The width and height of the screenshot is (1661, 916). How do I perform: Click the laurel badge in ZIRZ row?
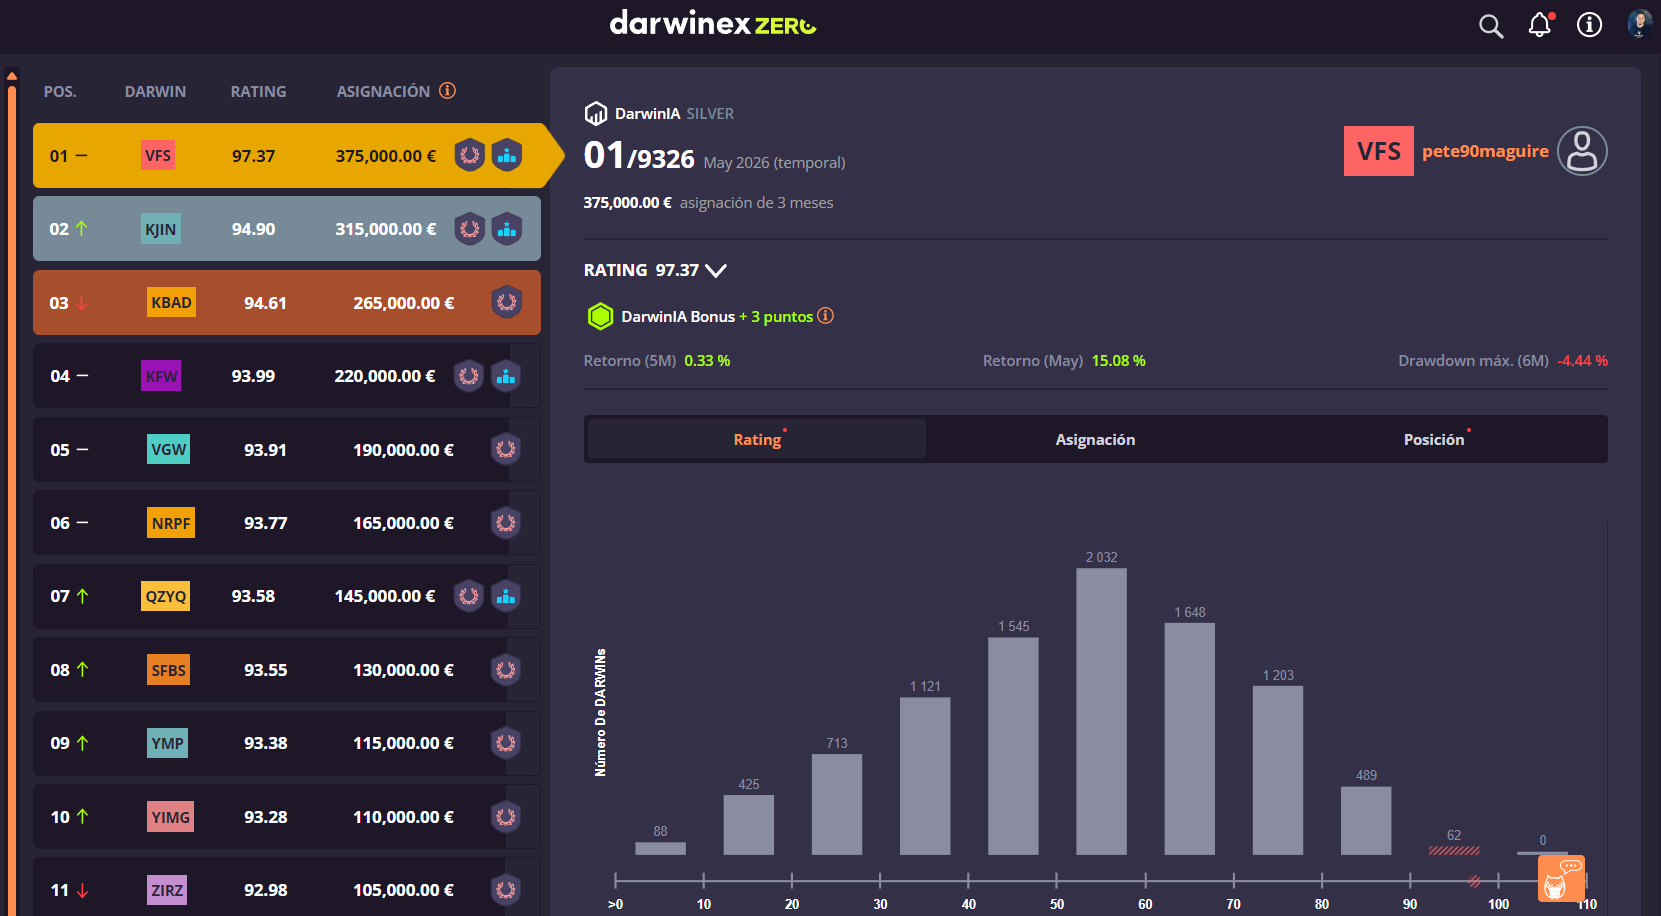click(506, 889)
